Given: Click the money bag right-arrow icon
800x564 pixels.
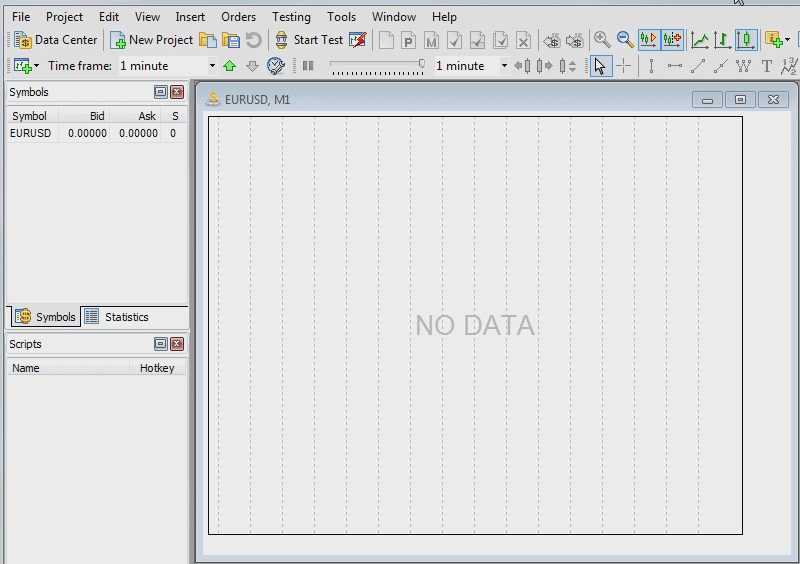Looking at the screenshot, I should 574,40.
